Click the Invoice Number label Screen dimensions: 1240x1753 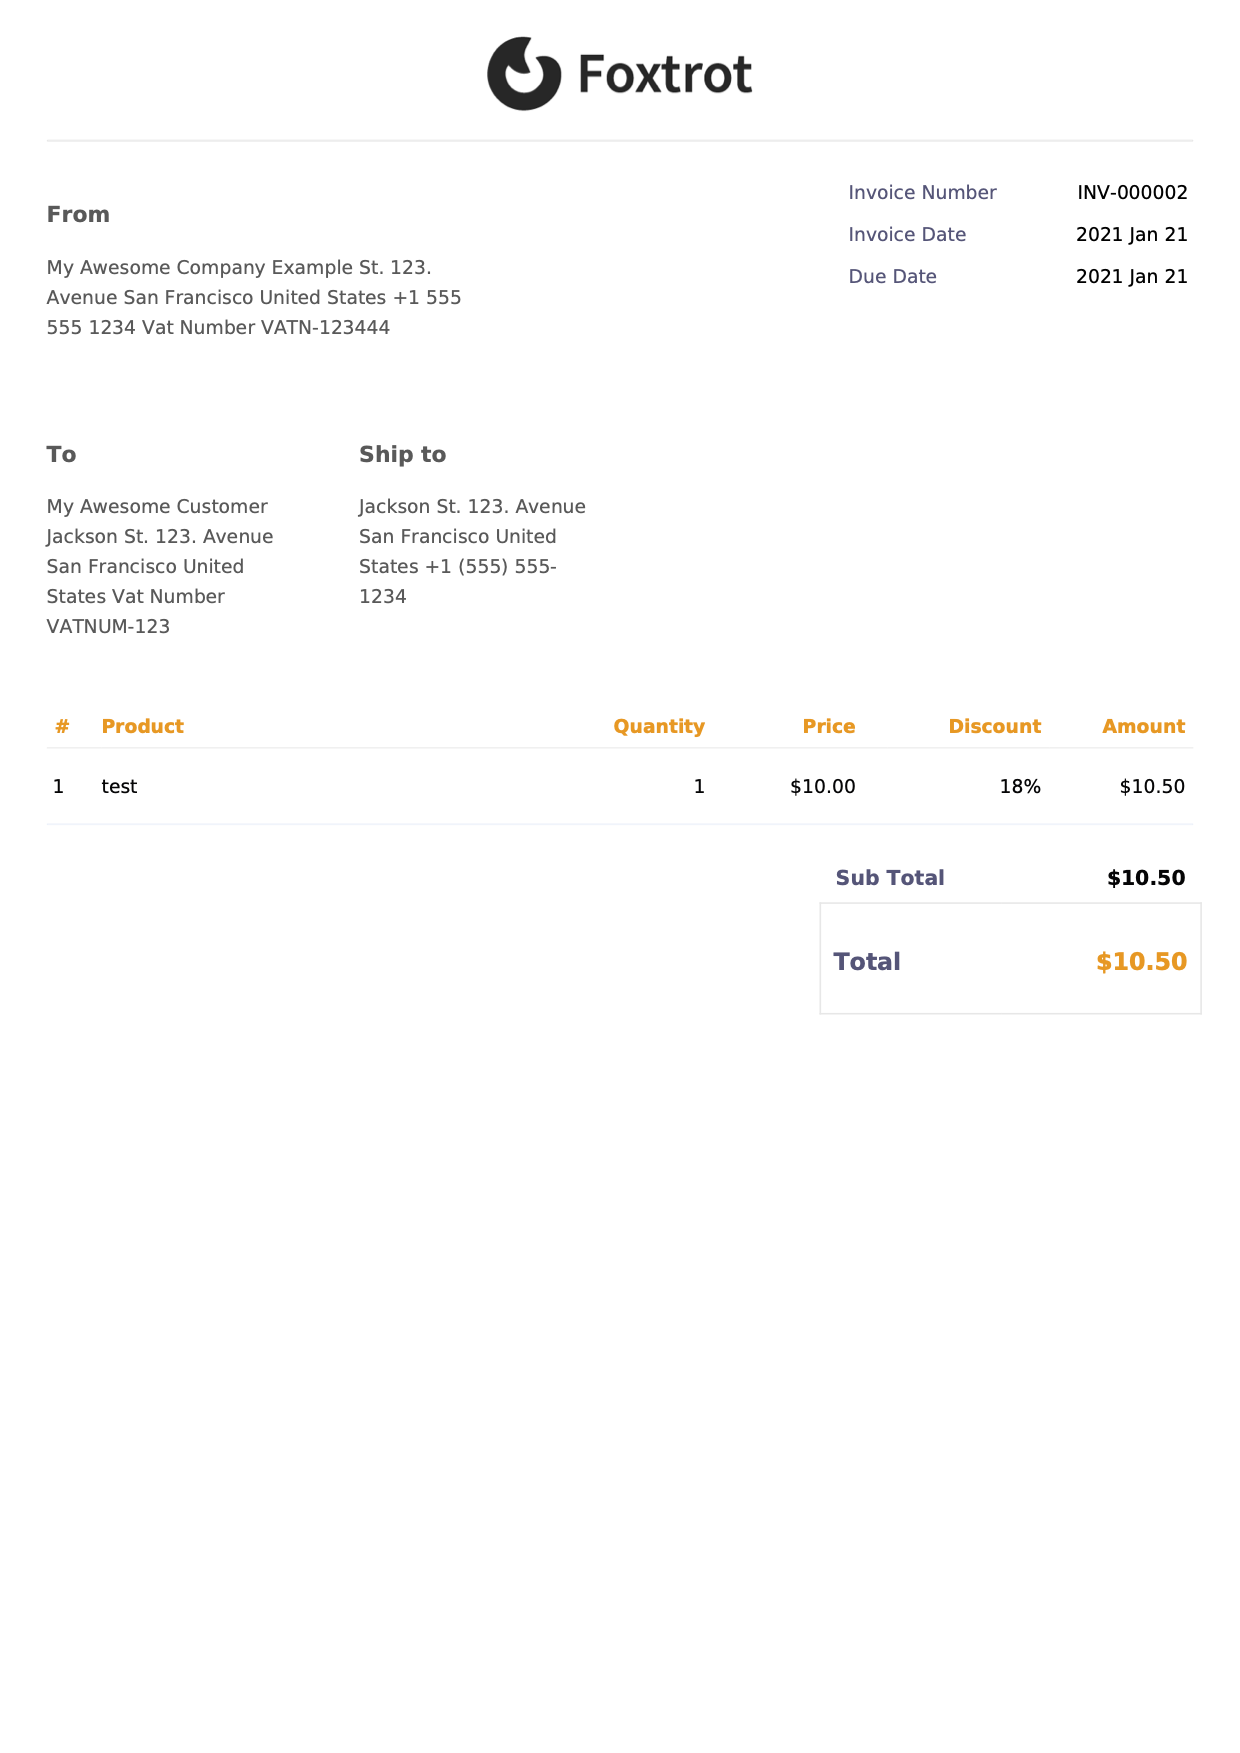click(922, 192)
